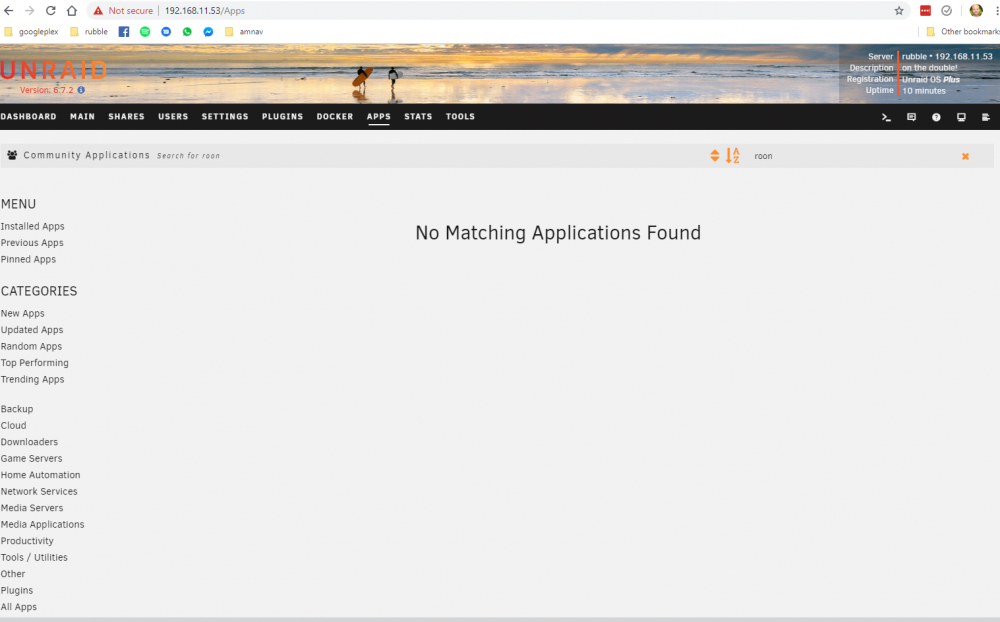The image size is (1000, 622).
Task: Select the Cloud category
Action: (13, 426)
